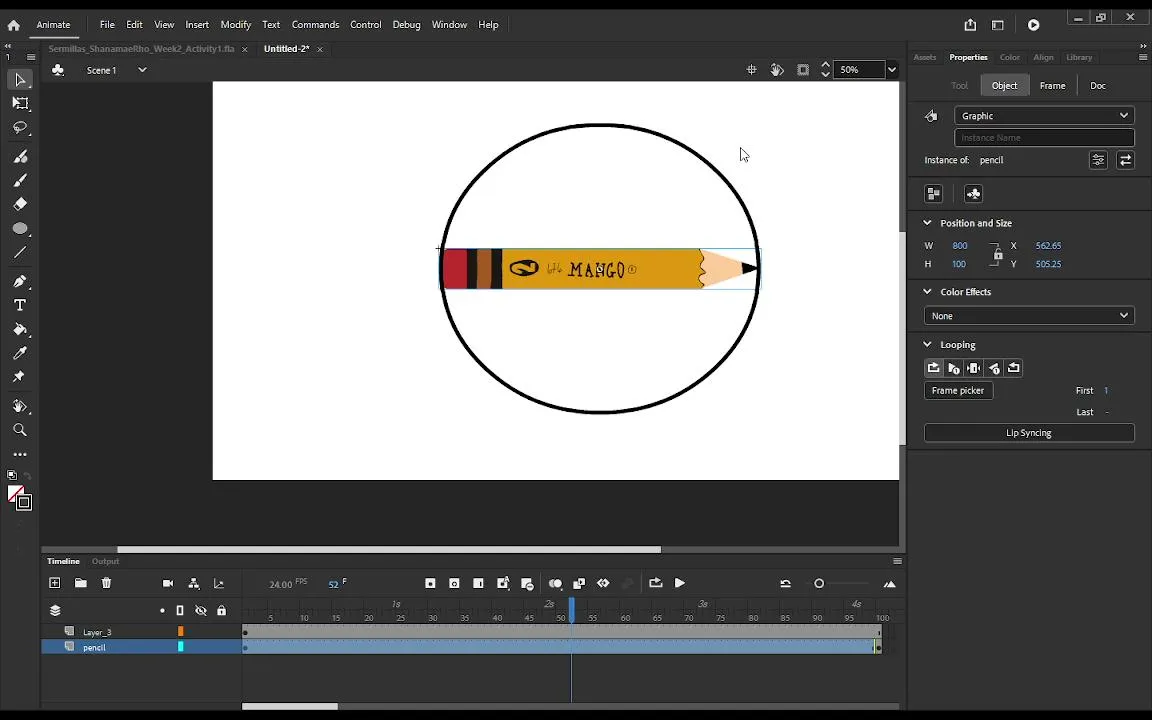This screenshot has height=720, width=1152.
Task: Select the Line tool
Action: point(20,253)
